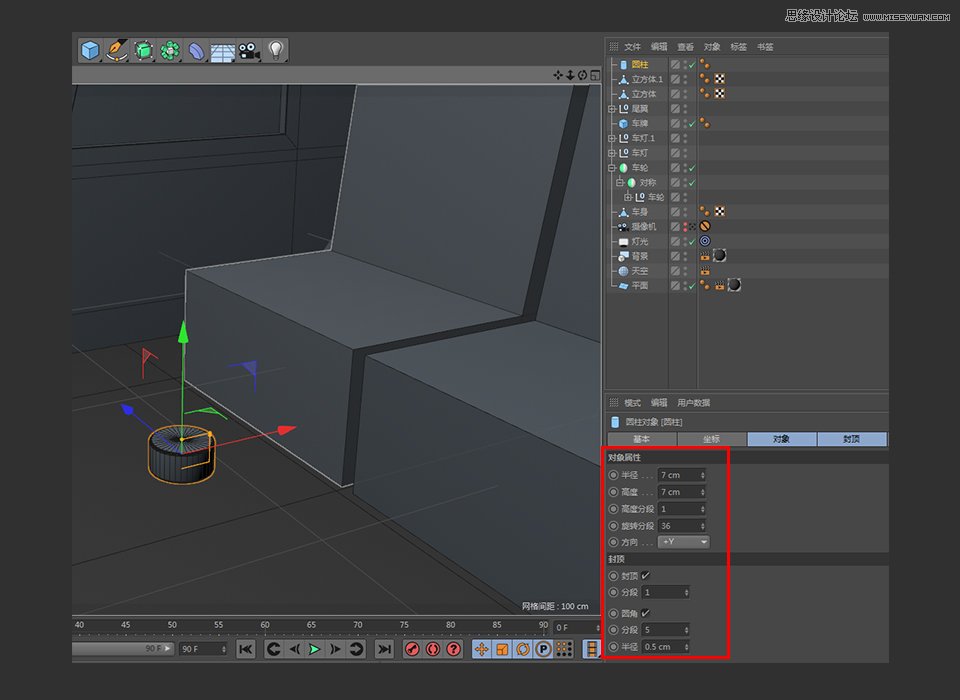The width and height of the screenshot is (960, 700).
Task: Open the 方向 direction dropdown showing +Y
Action: [683, 542]
